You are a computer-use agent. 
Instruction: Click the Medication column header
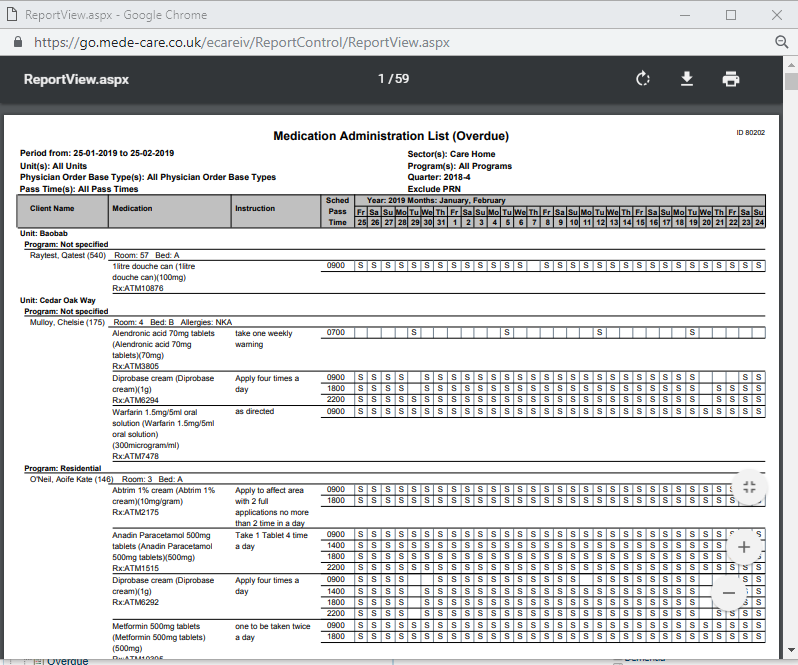pos(132,209)
